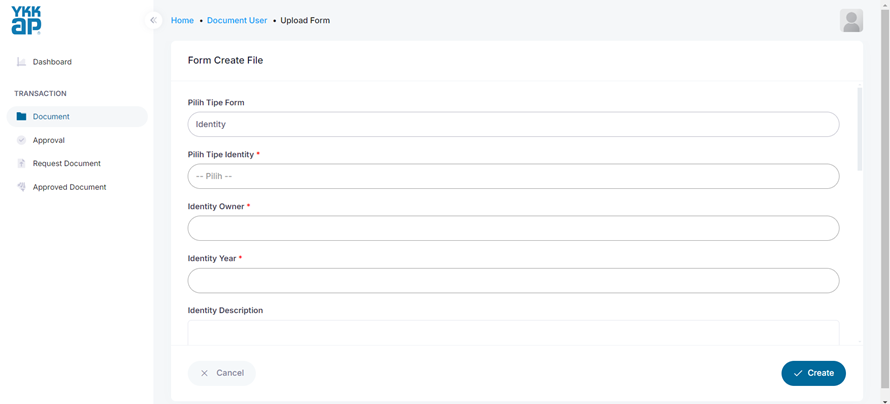
Task: Focus the Identity Owner text field
Action: click(513, 228)
